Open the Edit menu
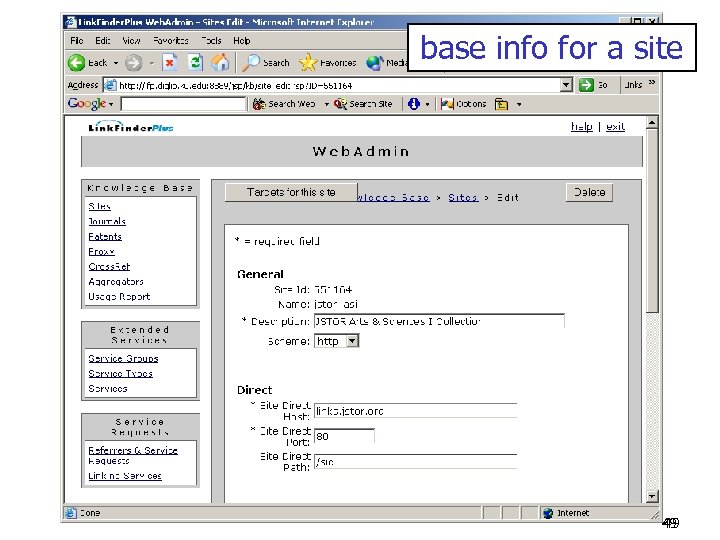This screenshot has height=540, width=720. pyautogui.click(x=102, y=41)
